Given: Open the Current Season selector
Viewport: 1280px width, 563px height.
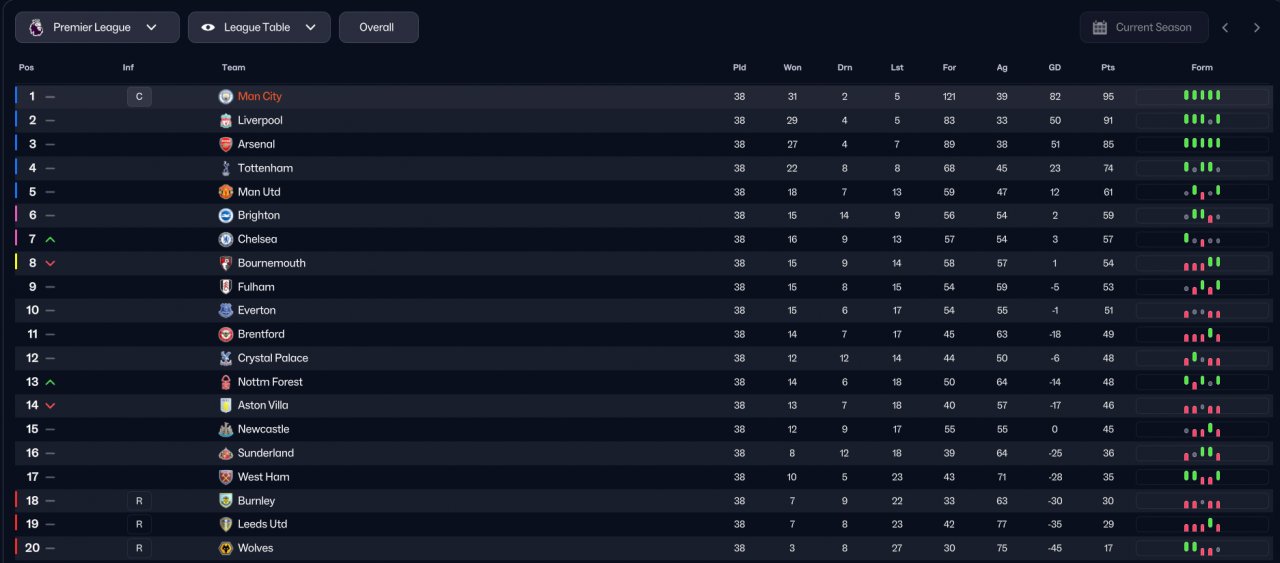Looking at the screenshot, I should pyautogui.click(x=1144, y=28).
